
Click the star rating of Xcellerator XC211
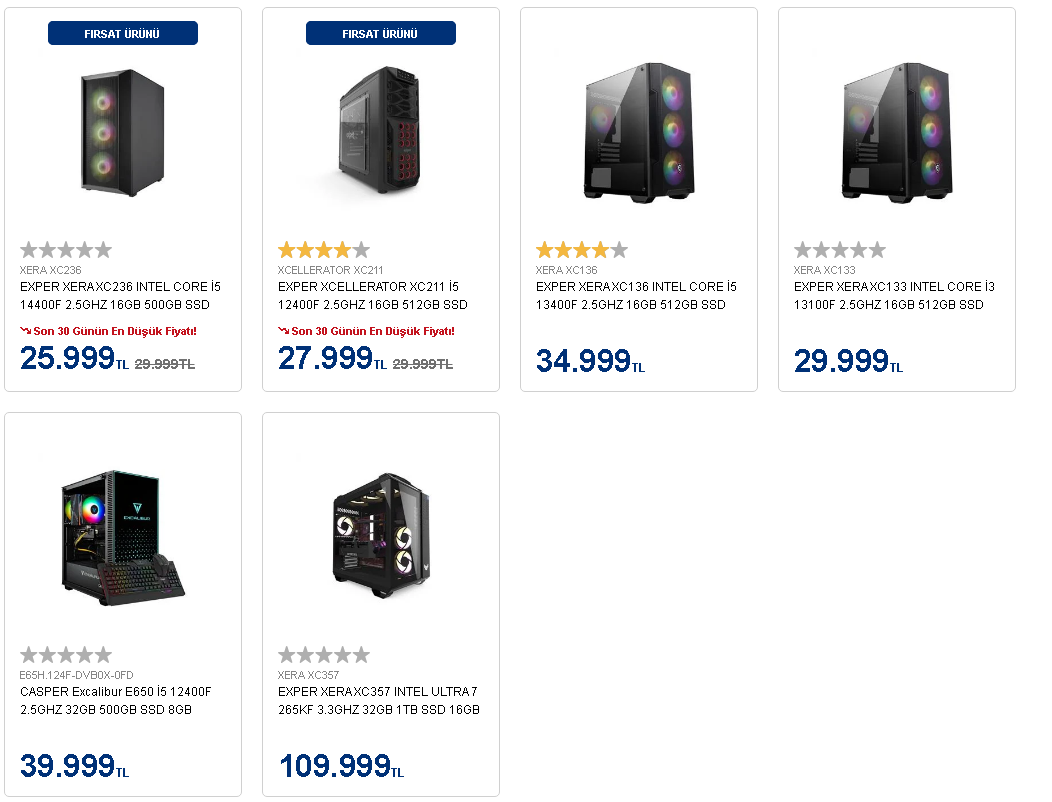point(323,250)
